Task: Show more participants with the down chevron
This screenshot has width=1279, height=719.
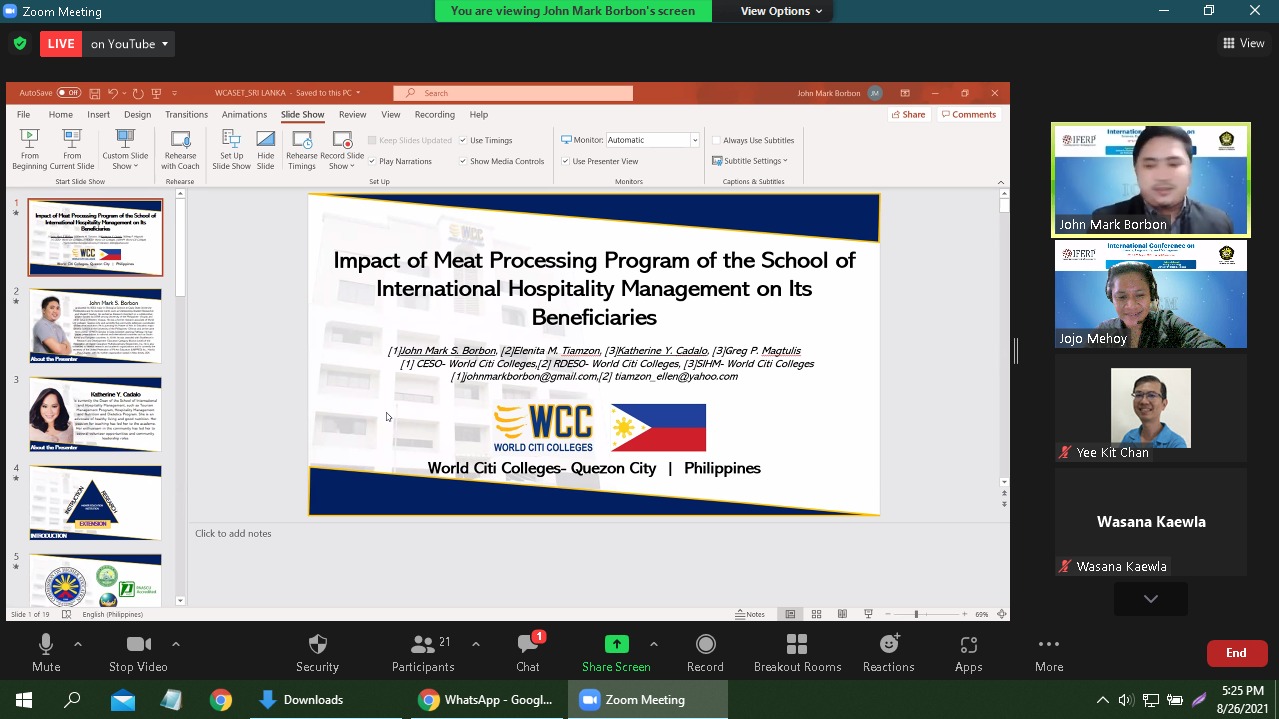Action: 1151,599
